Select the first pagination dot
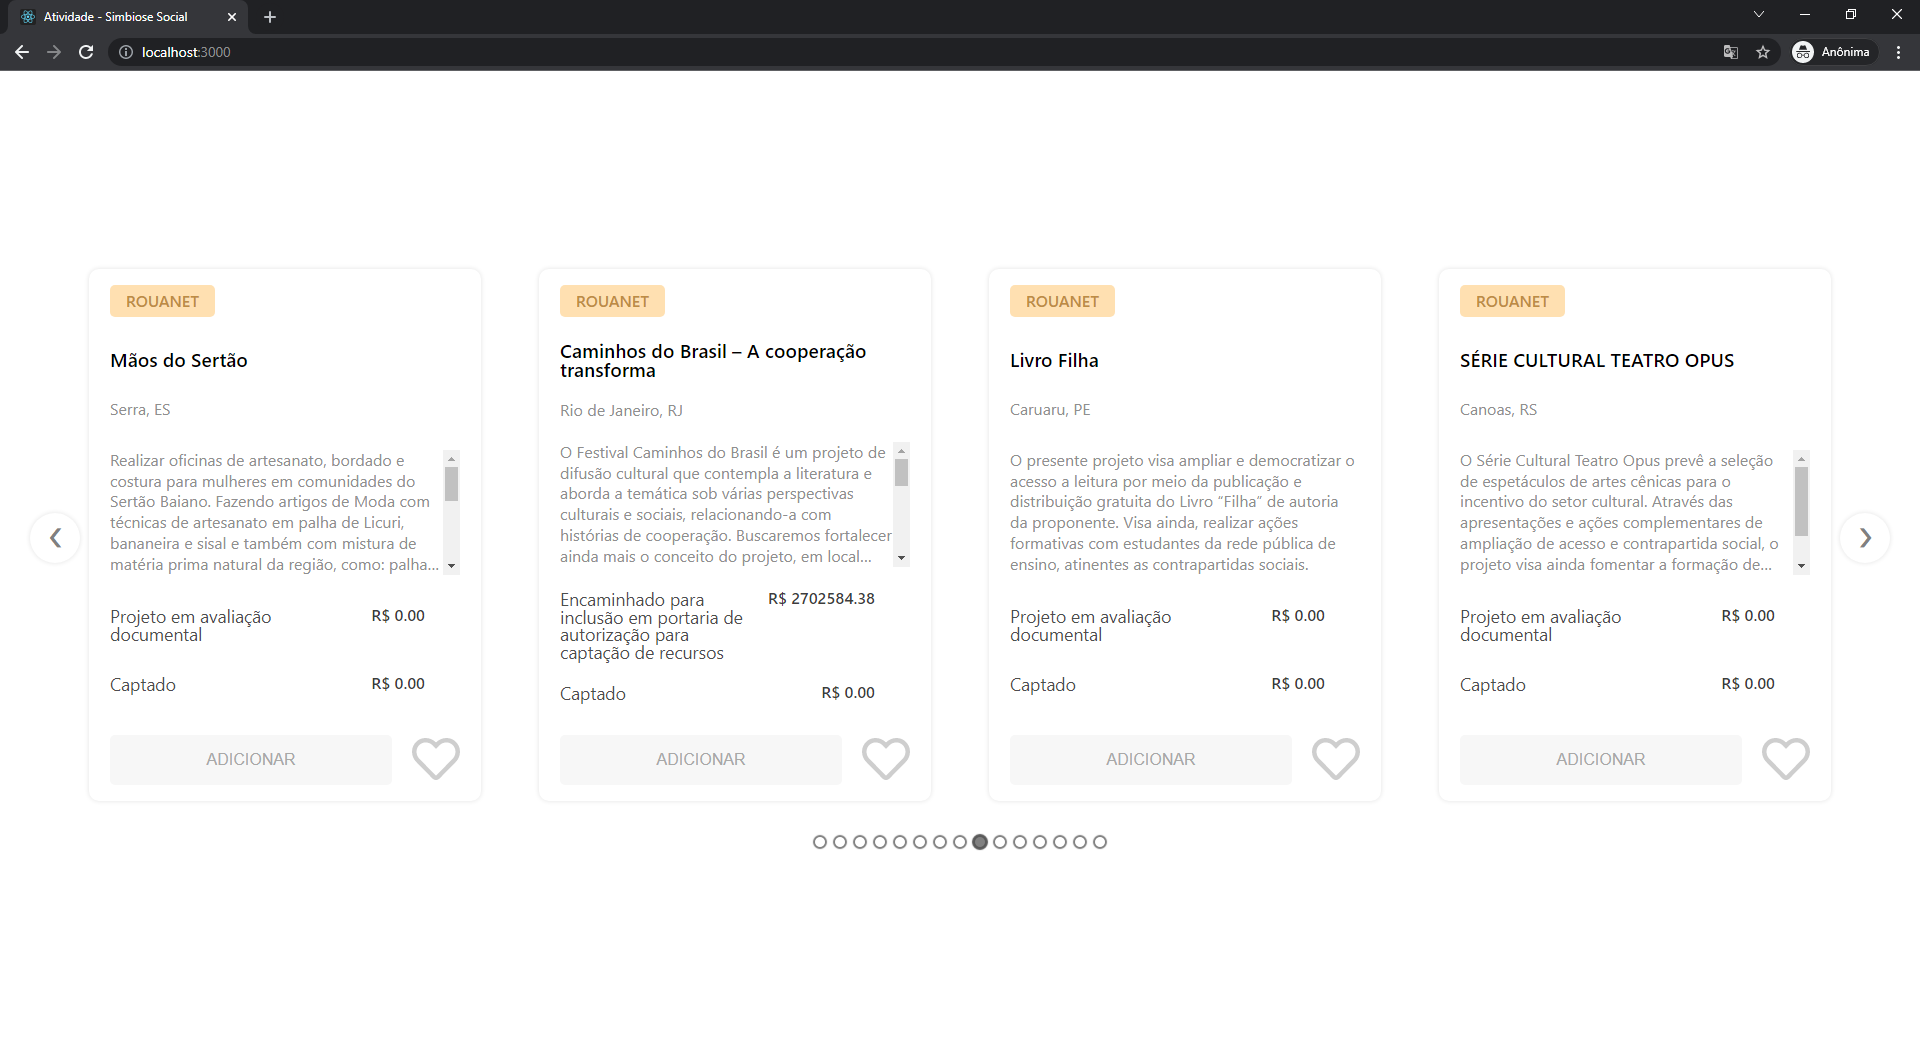 [819, 841]
